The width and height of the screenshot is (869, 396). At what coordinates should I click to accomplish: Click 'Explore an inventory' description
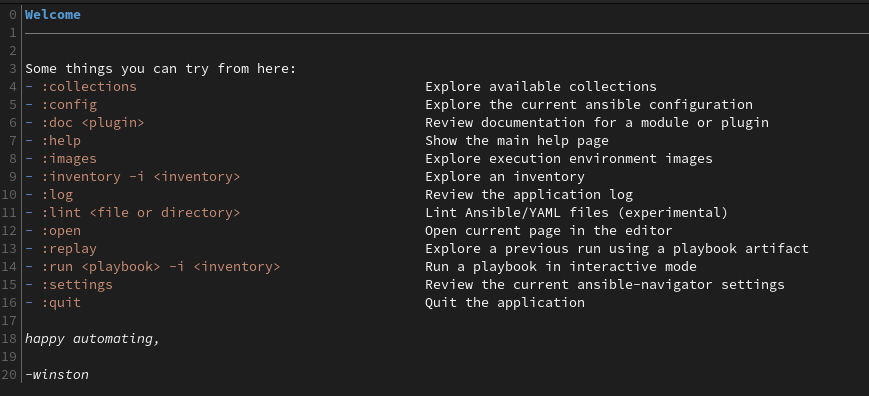tap(505, 177)
